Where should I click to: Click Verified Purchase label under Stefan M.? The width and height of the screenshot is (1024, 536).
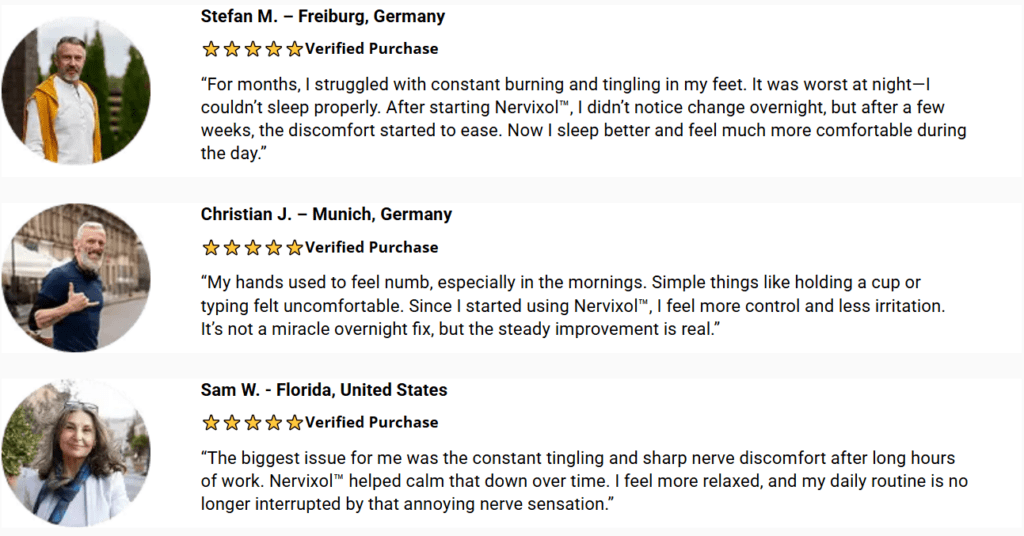tap(372, 49)
